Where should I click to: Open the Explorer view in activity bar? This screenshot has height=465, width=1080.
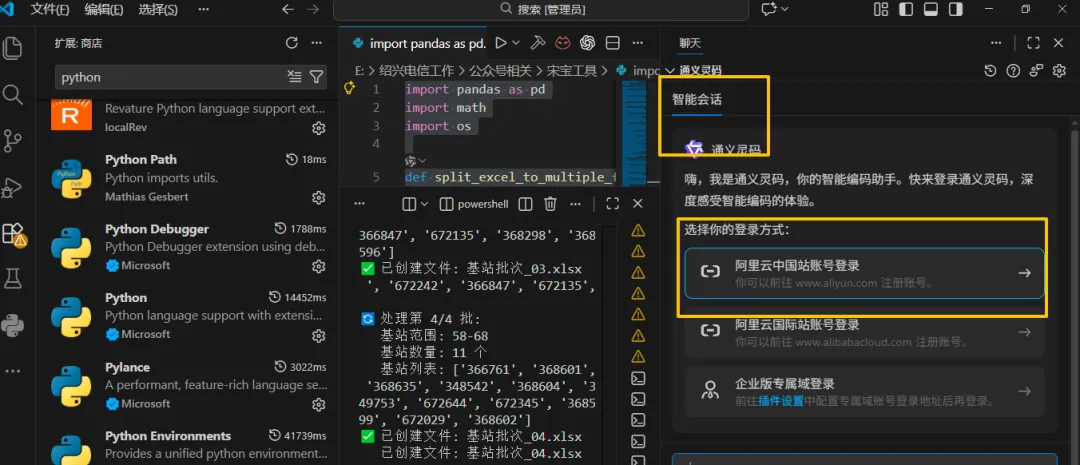(x=12, y=48)
